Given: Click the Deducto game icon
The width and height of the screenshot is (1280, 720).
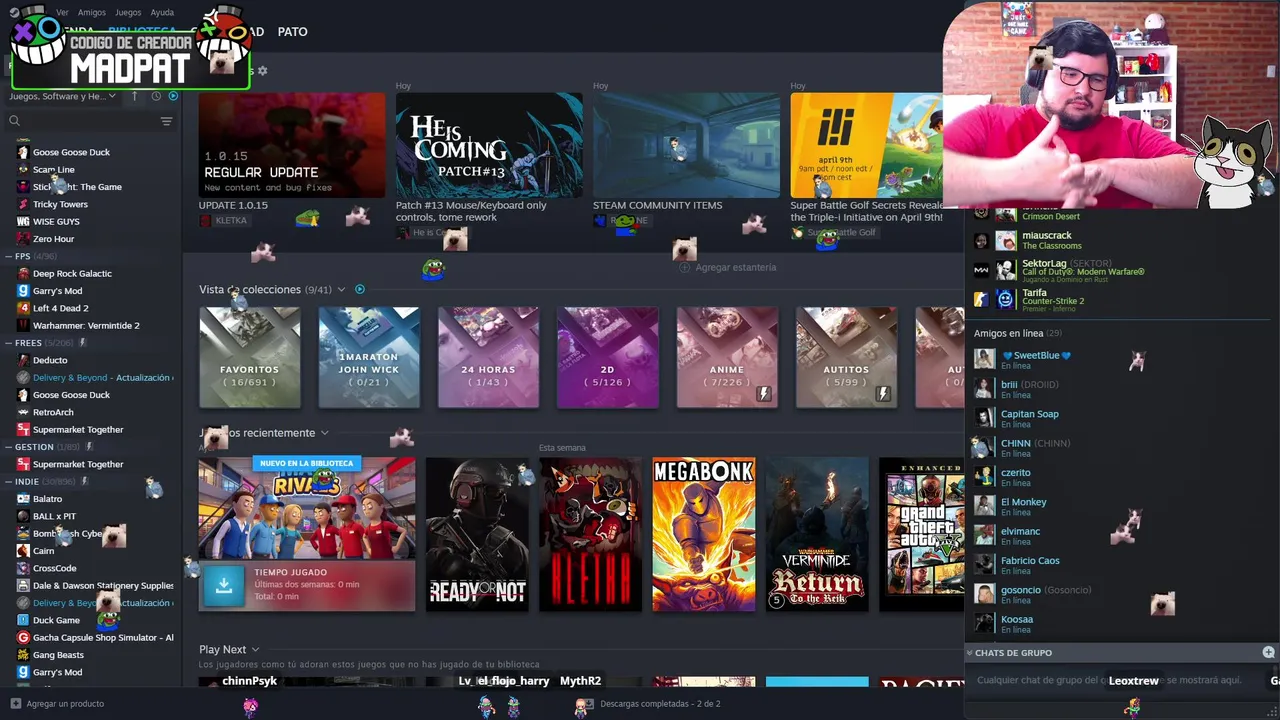Looking at the screenshot, I should coord(23,360).
